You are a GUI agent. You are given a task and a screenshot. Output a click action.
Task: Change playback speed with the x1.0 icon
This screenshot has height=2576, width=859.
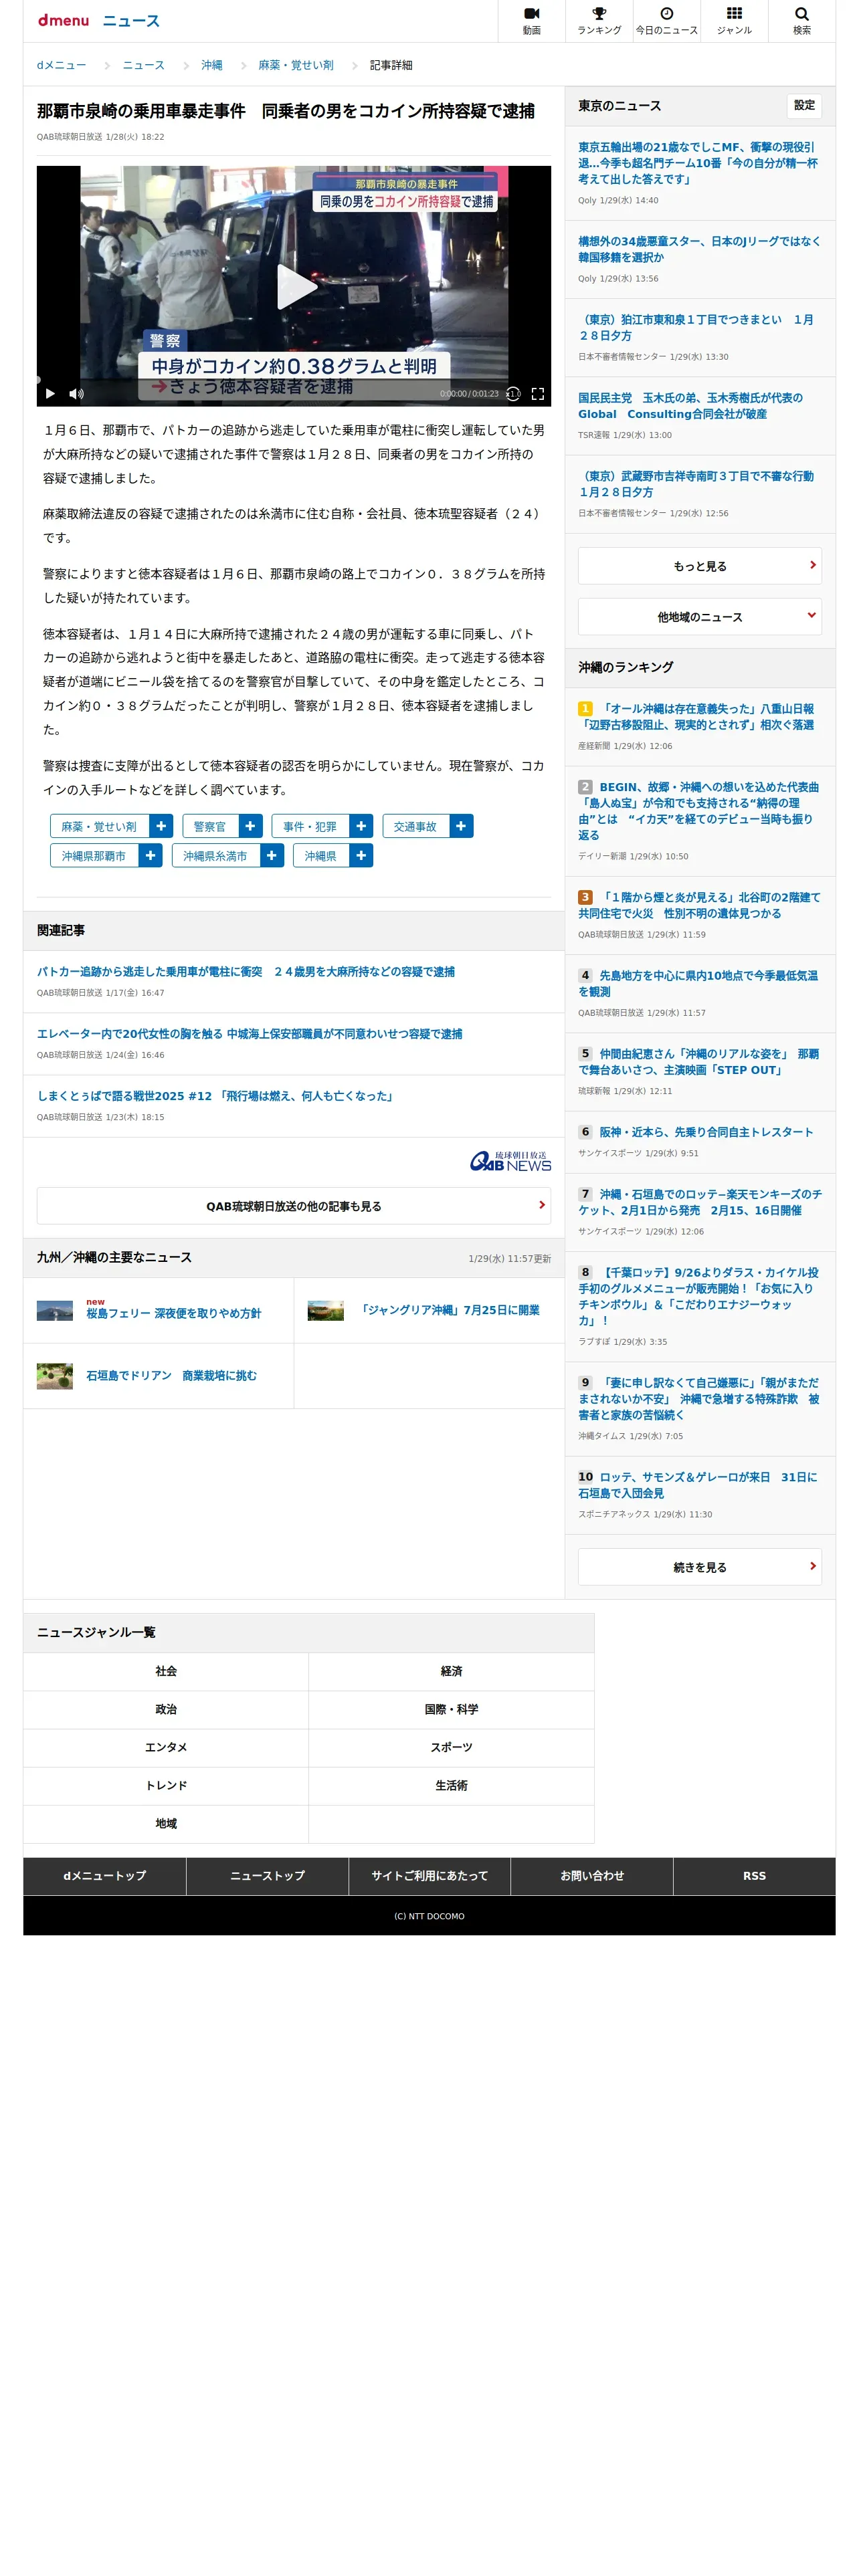tap(513, 394)
